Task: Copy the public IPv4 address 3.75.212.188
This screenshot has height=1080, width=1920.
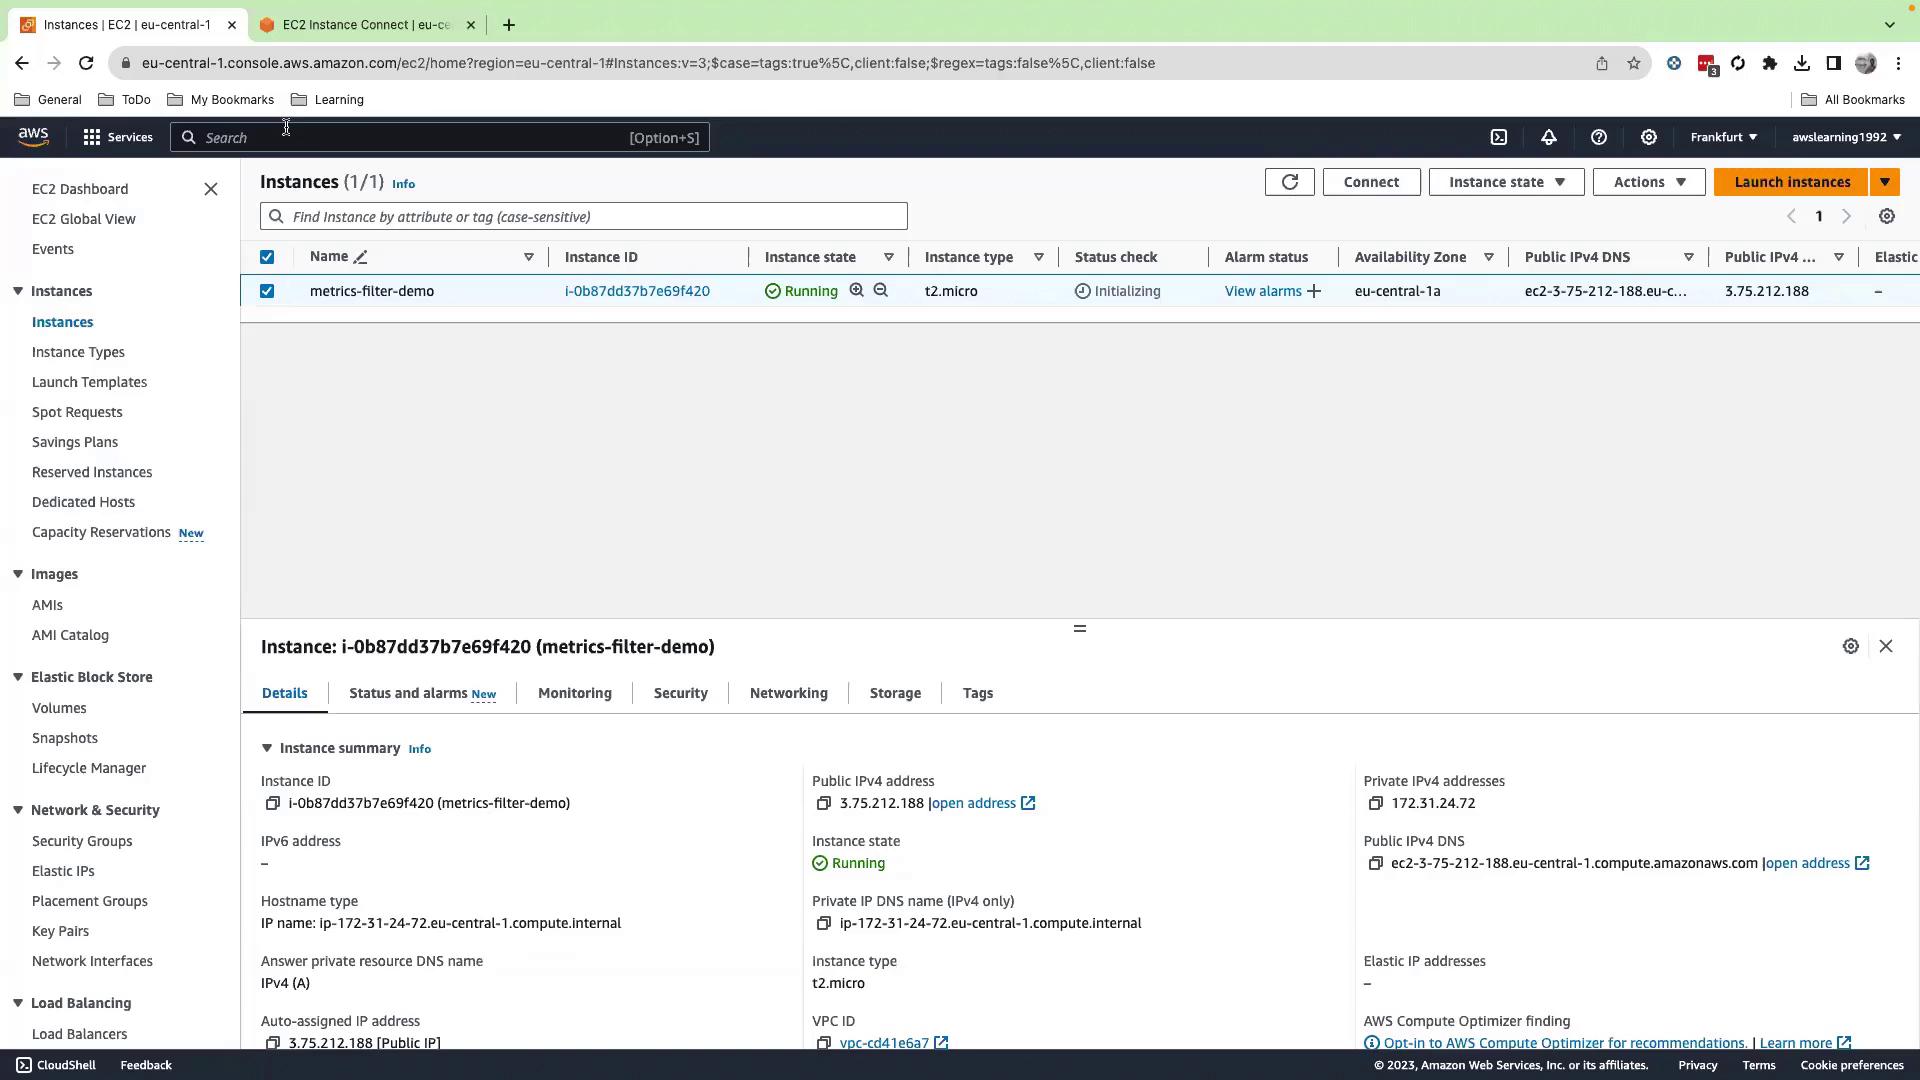Action: point(823,804)
